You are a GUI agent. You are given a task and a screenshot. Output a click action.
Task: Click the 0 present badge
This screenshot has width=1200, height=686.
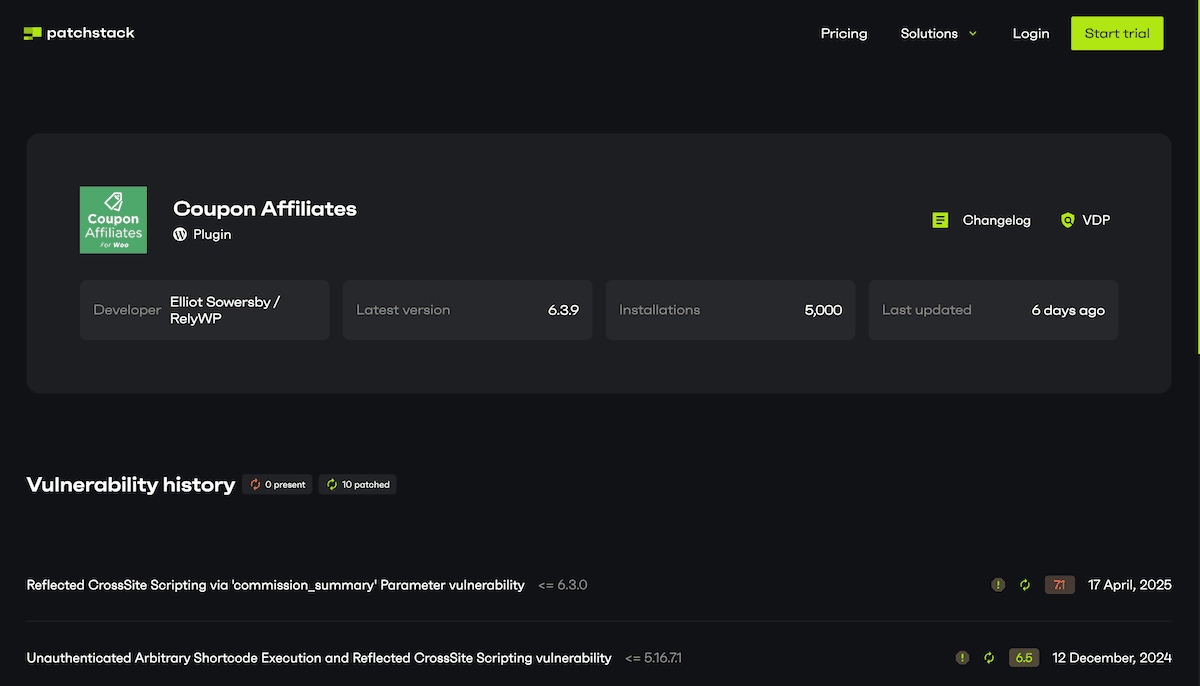click(x=277, y=484)
